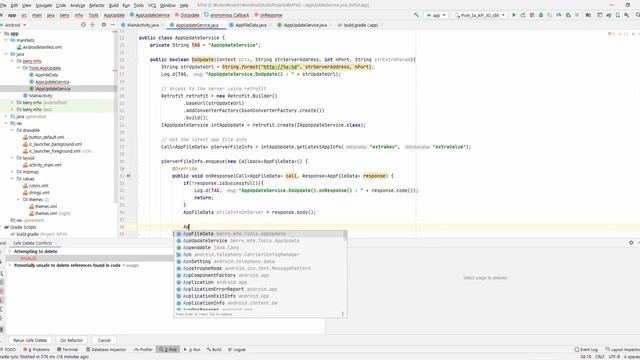Collapse the values folder
Viewport: 640px width, 360px height.
click(12, 179)
